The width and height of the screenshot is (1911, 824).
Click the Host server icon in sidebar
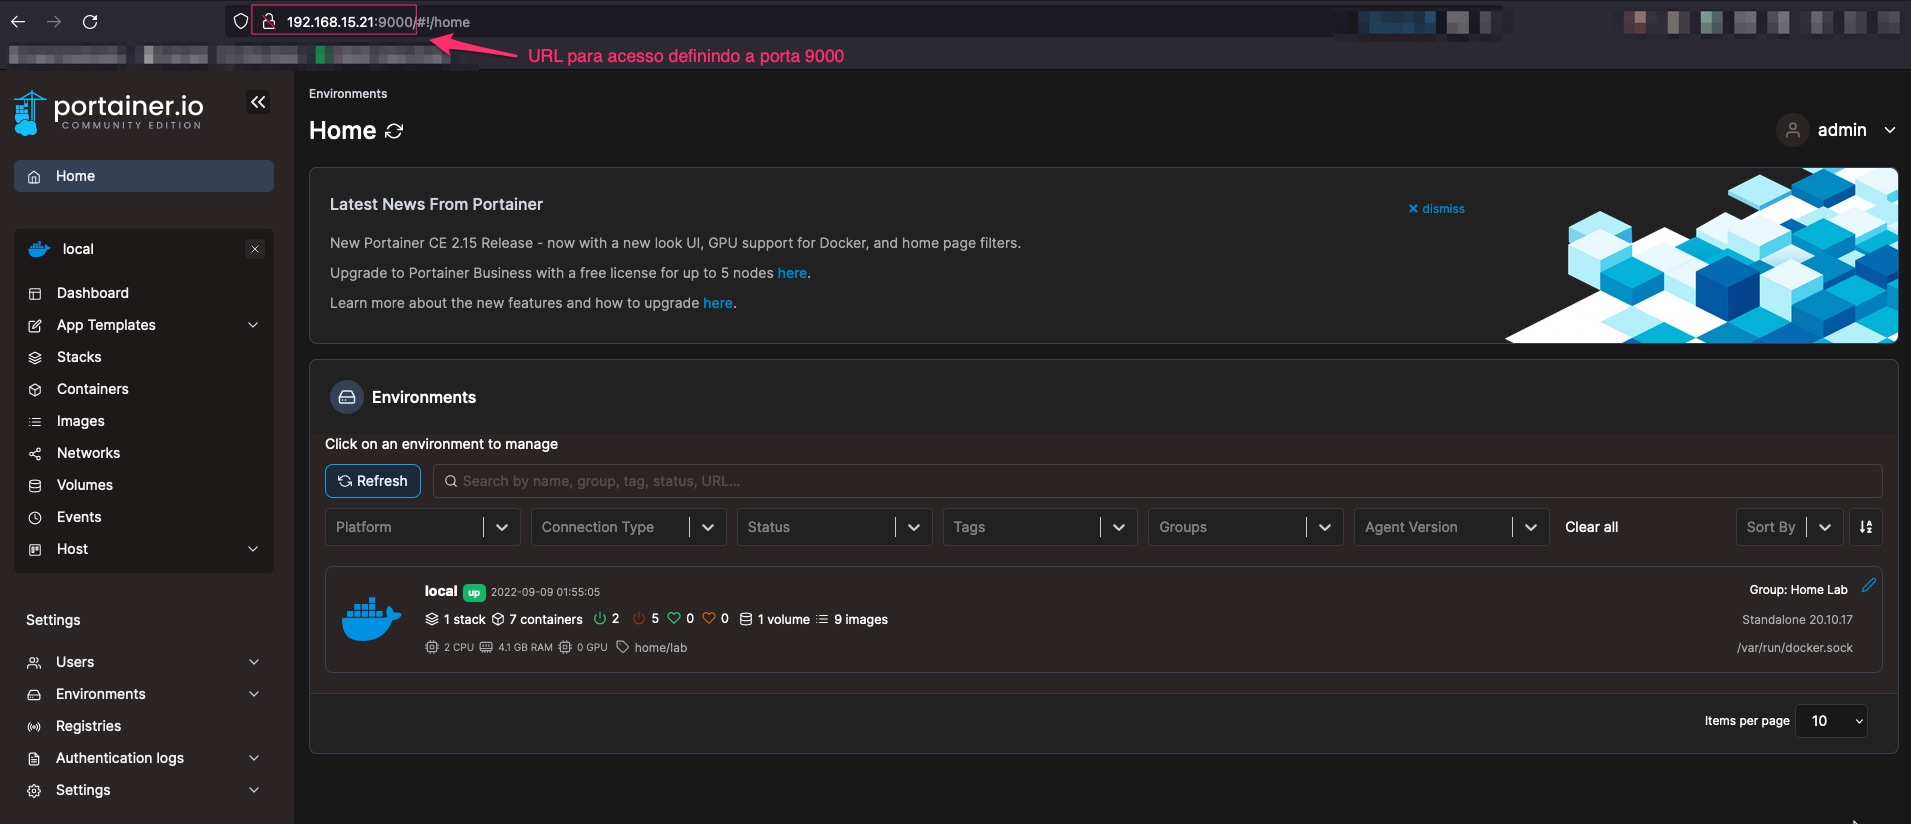(x=35, y=550)
